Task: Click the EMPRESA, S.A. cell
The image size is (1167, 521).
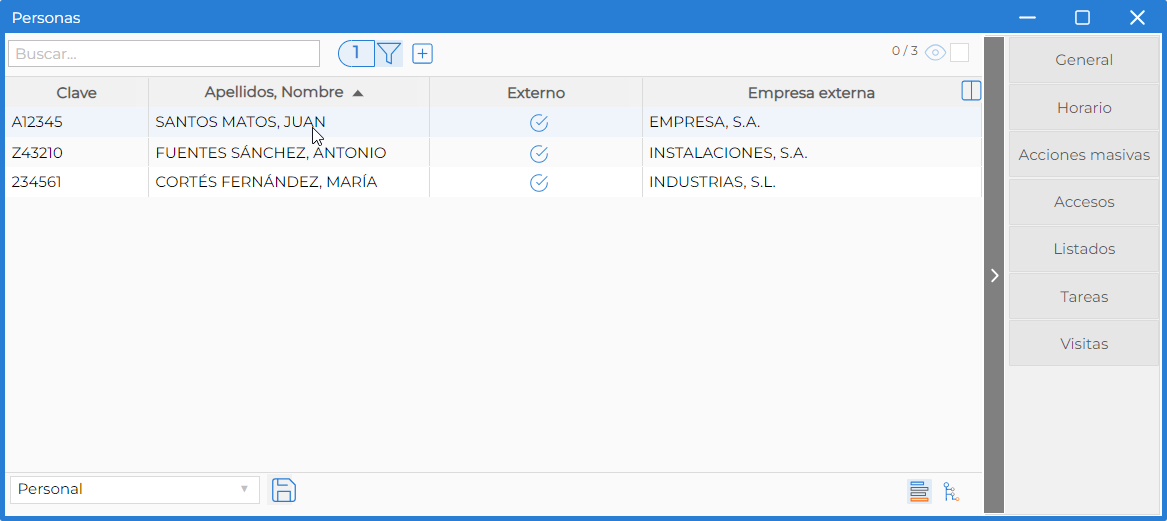Action: [812, 123]
